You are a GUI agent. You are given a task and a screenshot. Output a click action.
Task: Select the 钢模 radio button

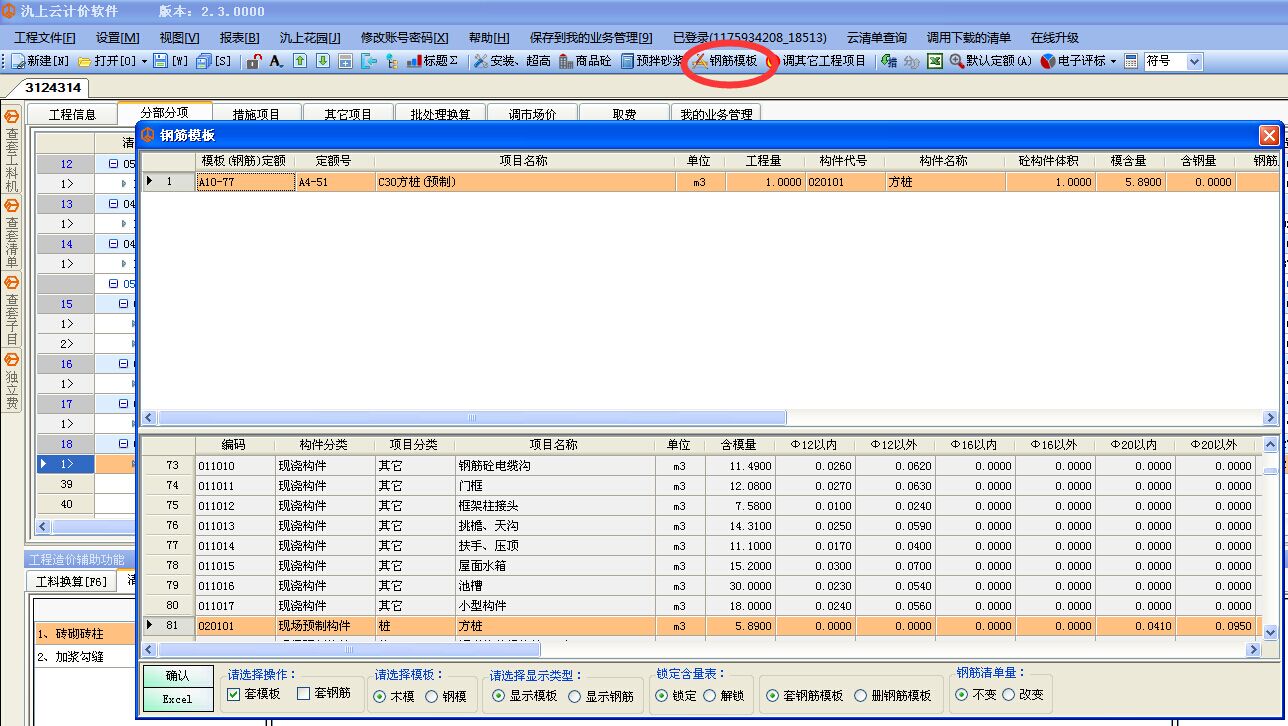[x=432, y=696]
